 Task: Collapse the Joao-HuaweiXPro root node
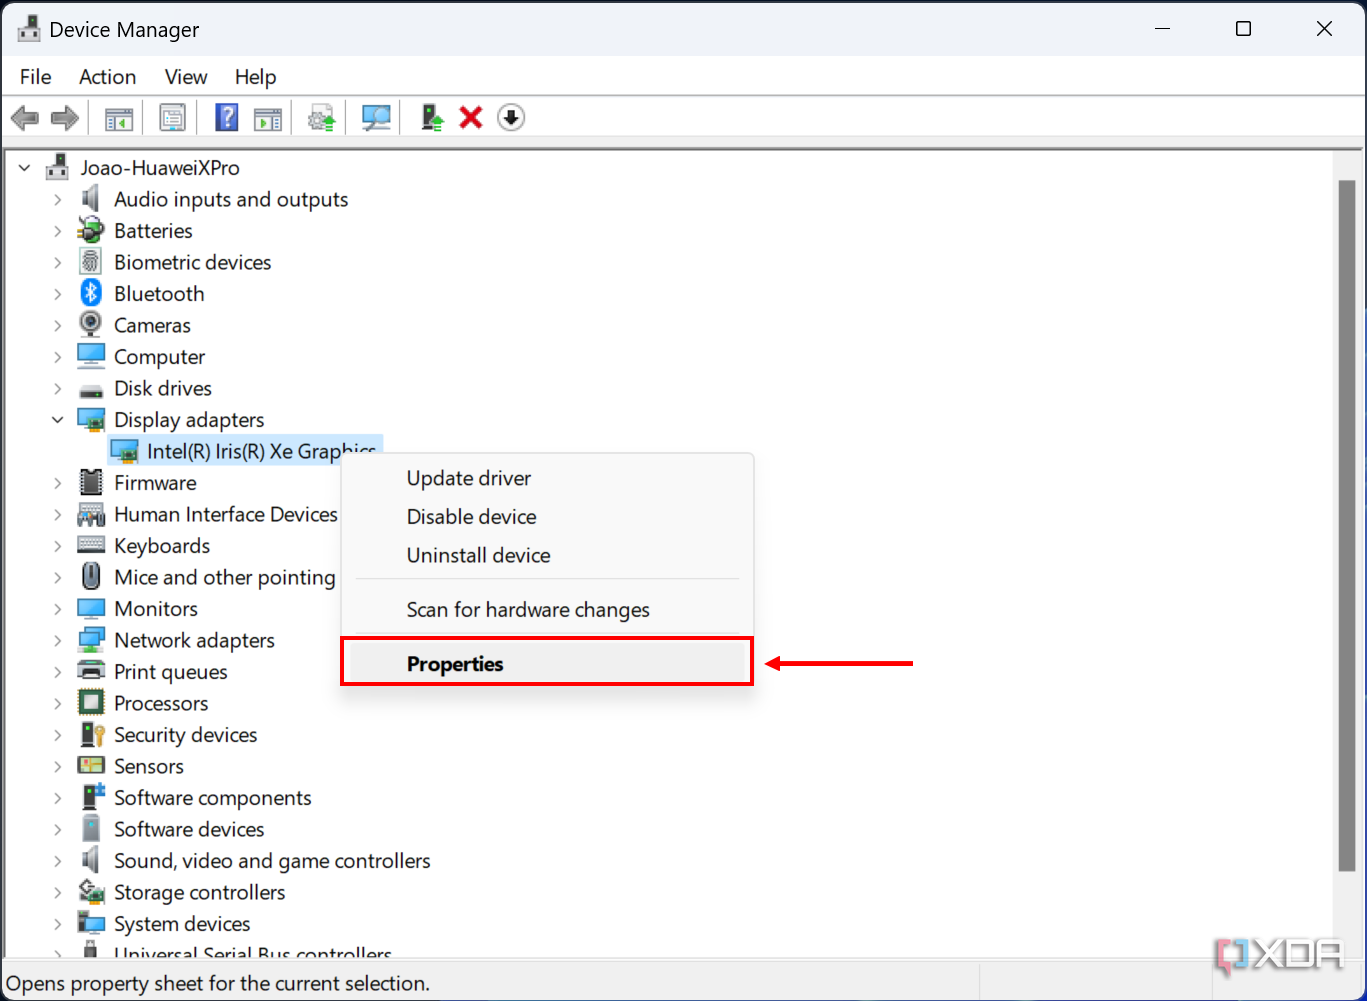pyautogui.click(x=25, y=168)
